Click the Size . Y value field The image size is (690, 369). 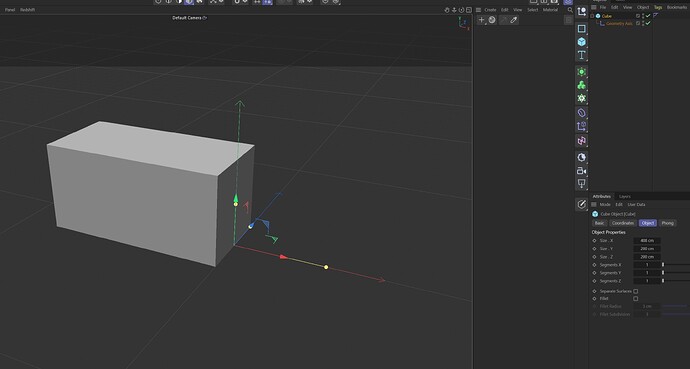[647, 248]
